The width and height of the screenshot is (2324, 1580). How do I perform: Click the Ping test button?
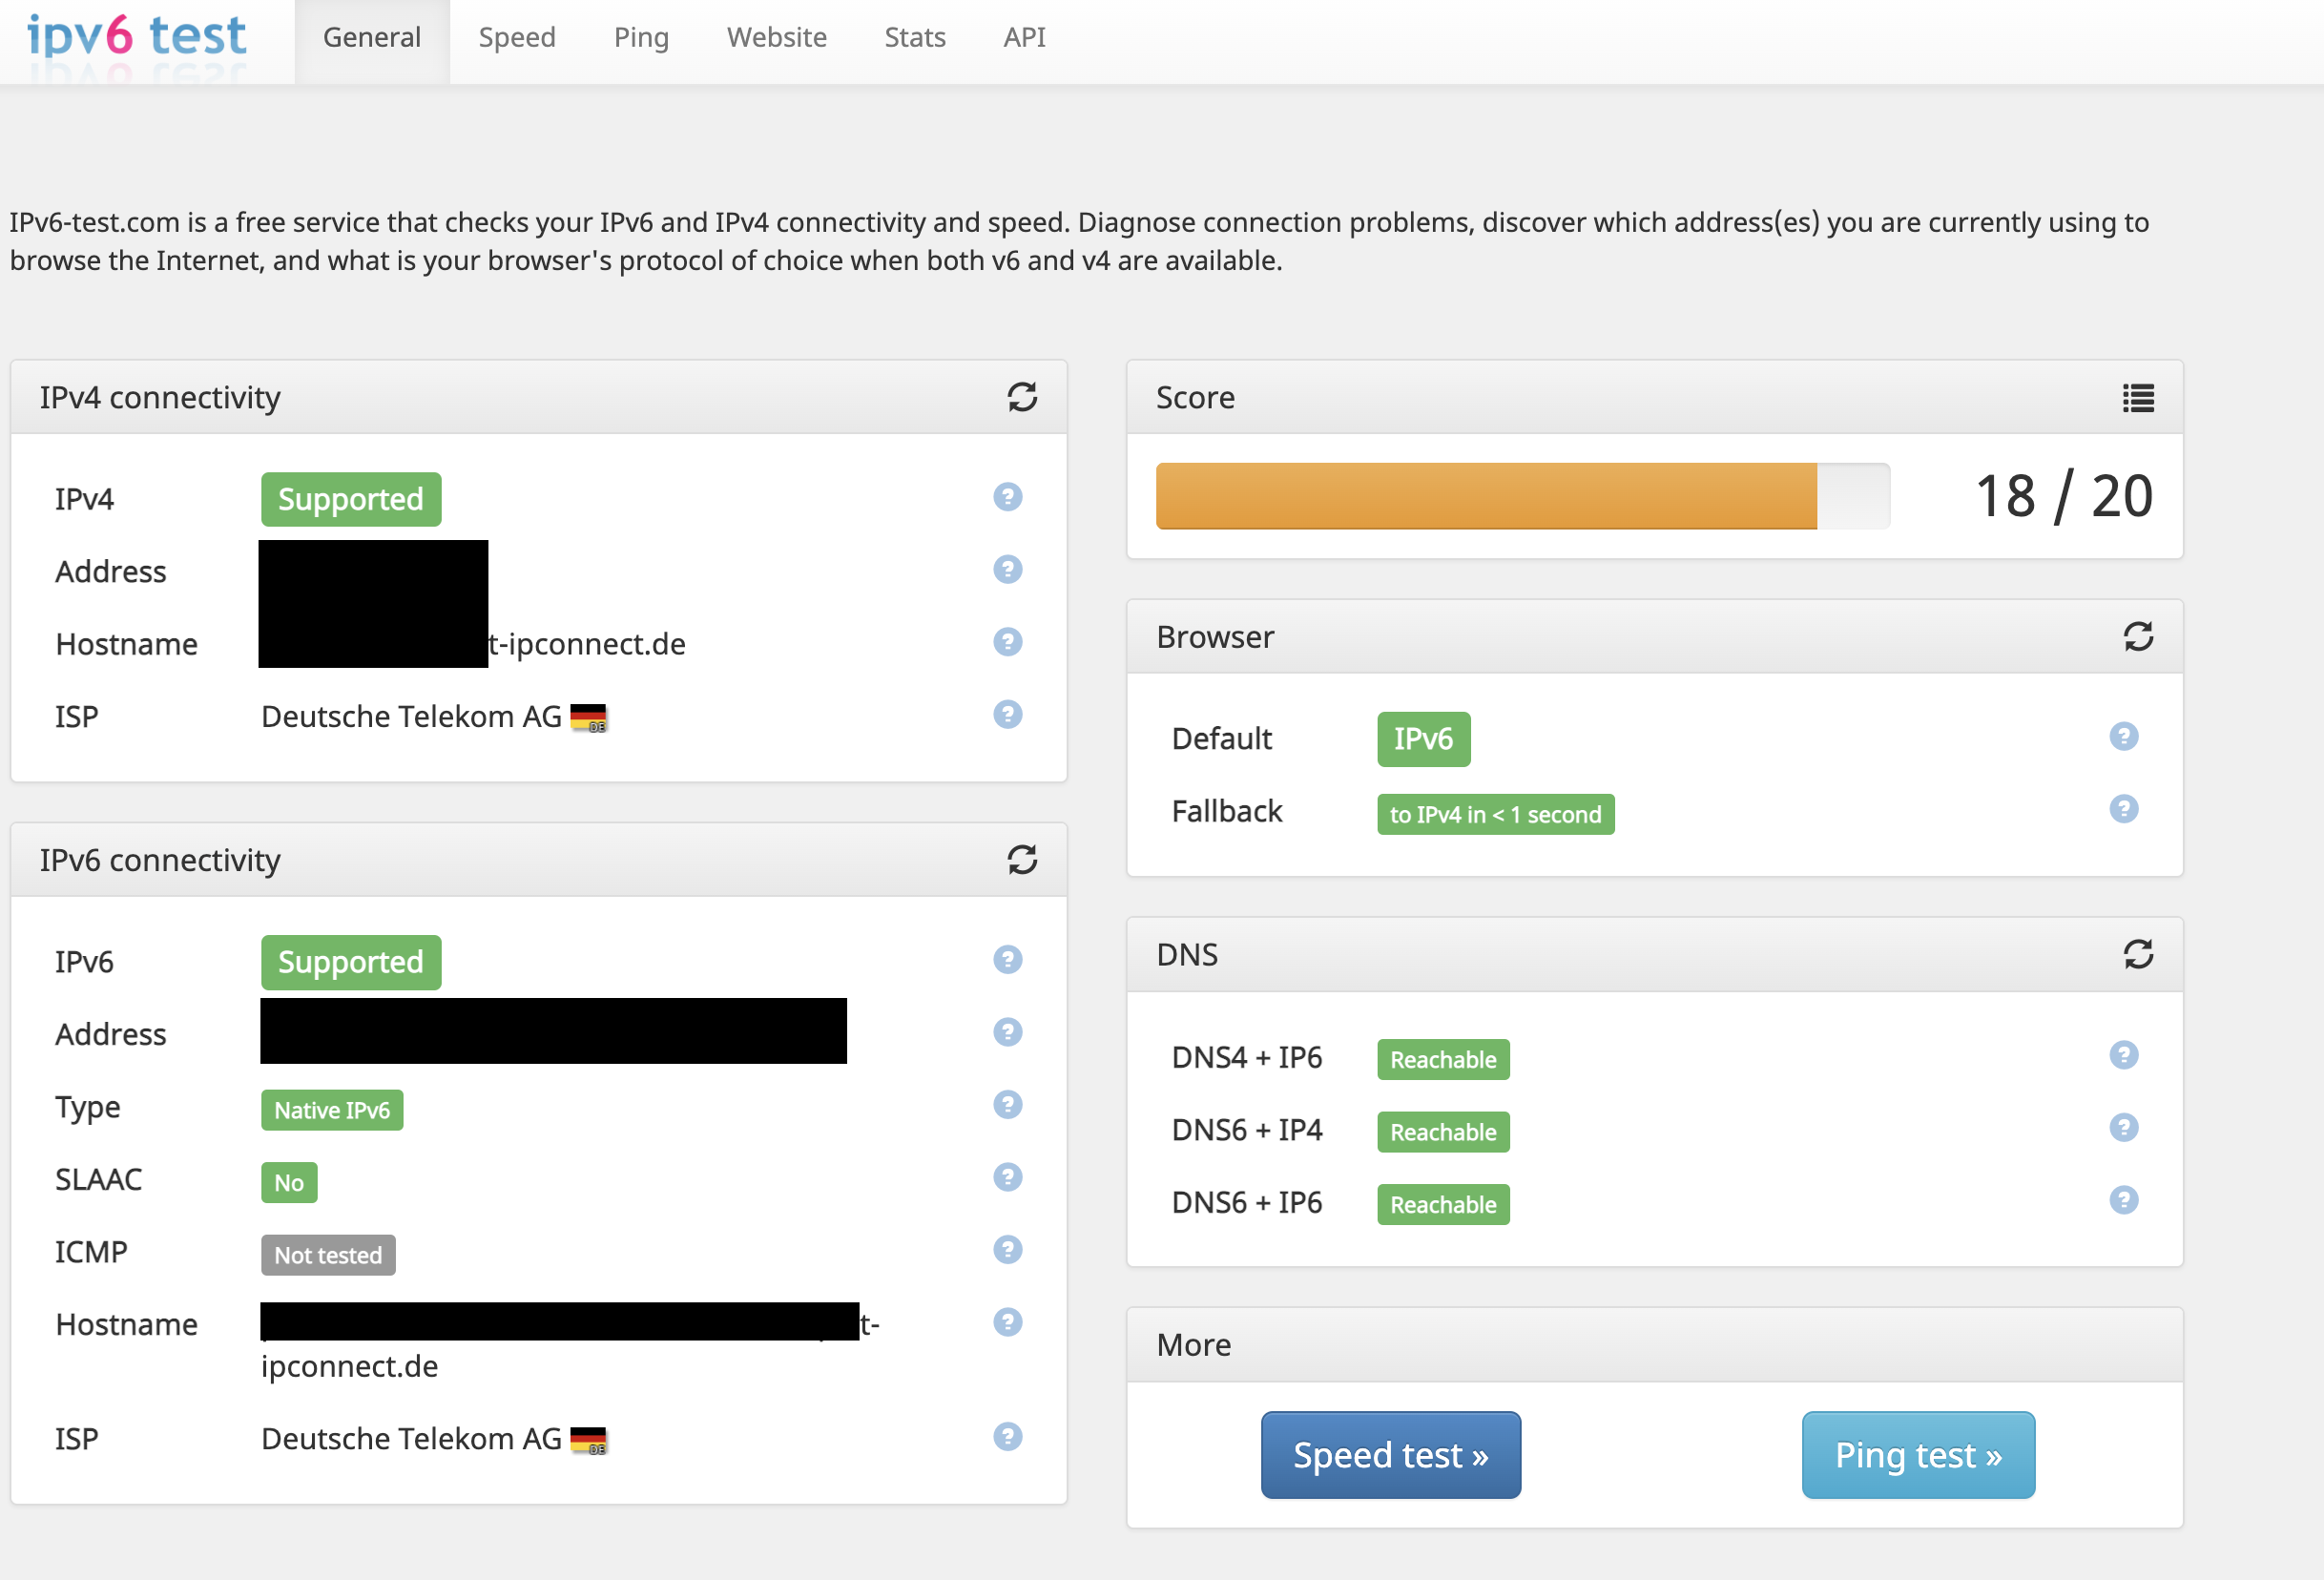[1917, 1455]
